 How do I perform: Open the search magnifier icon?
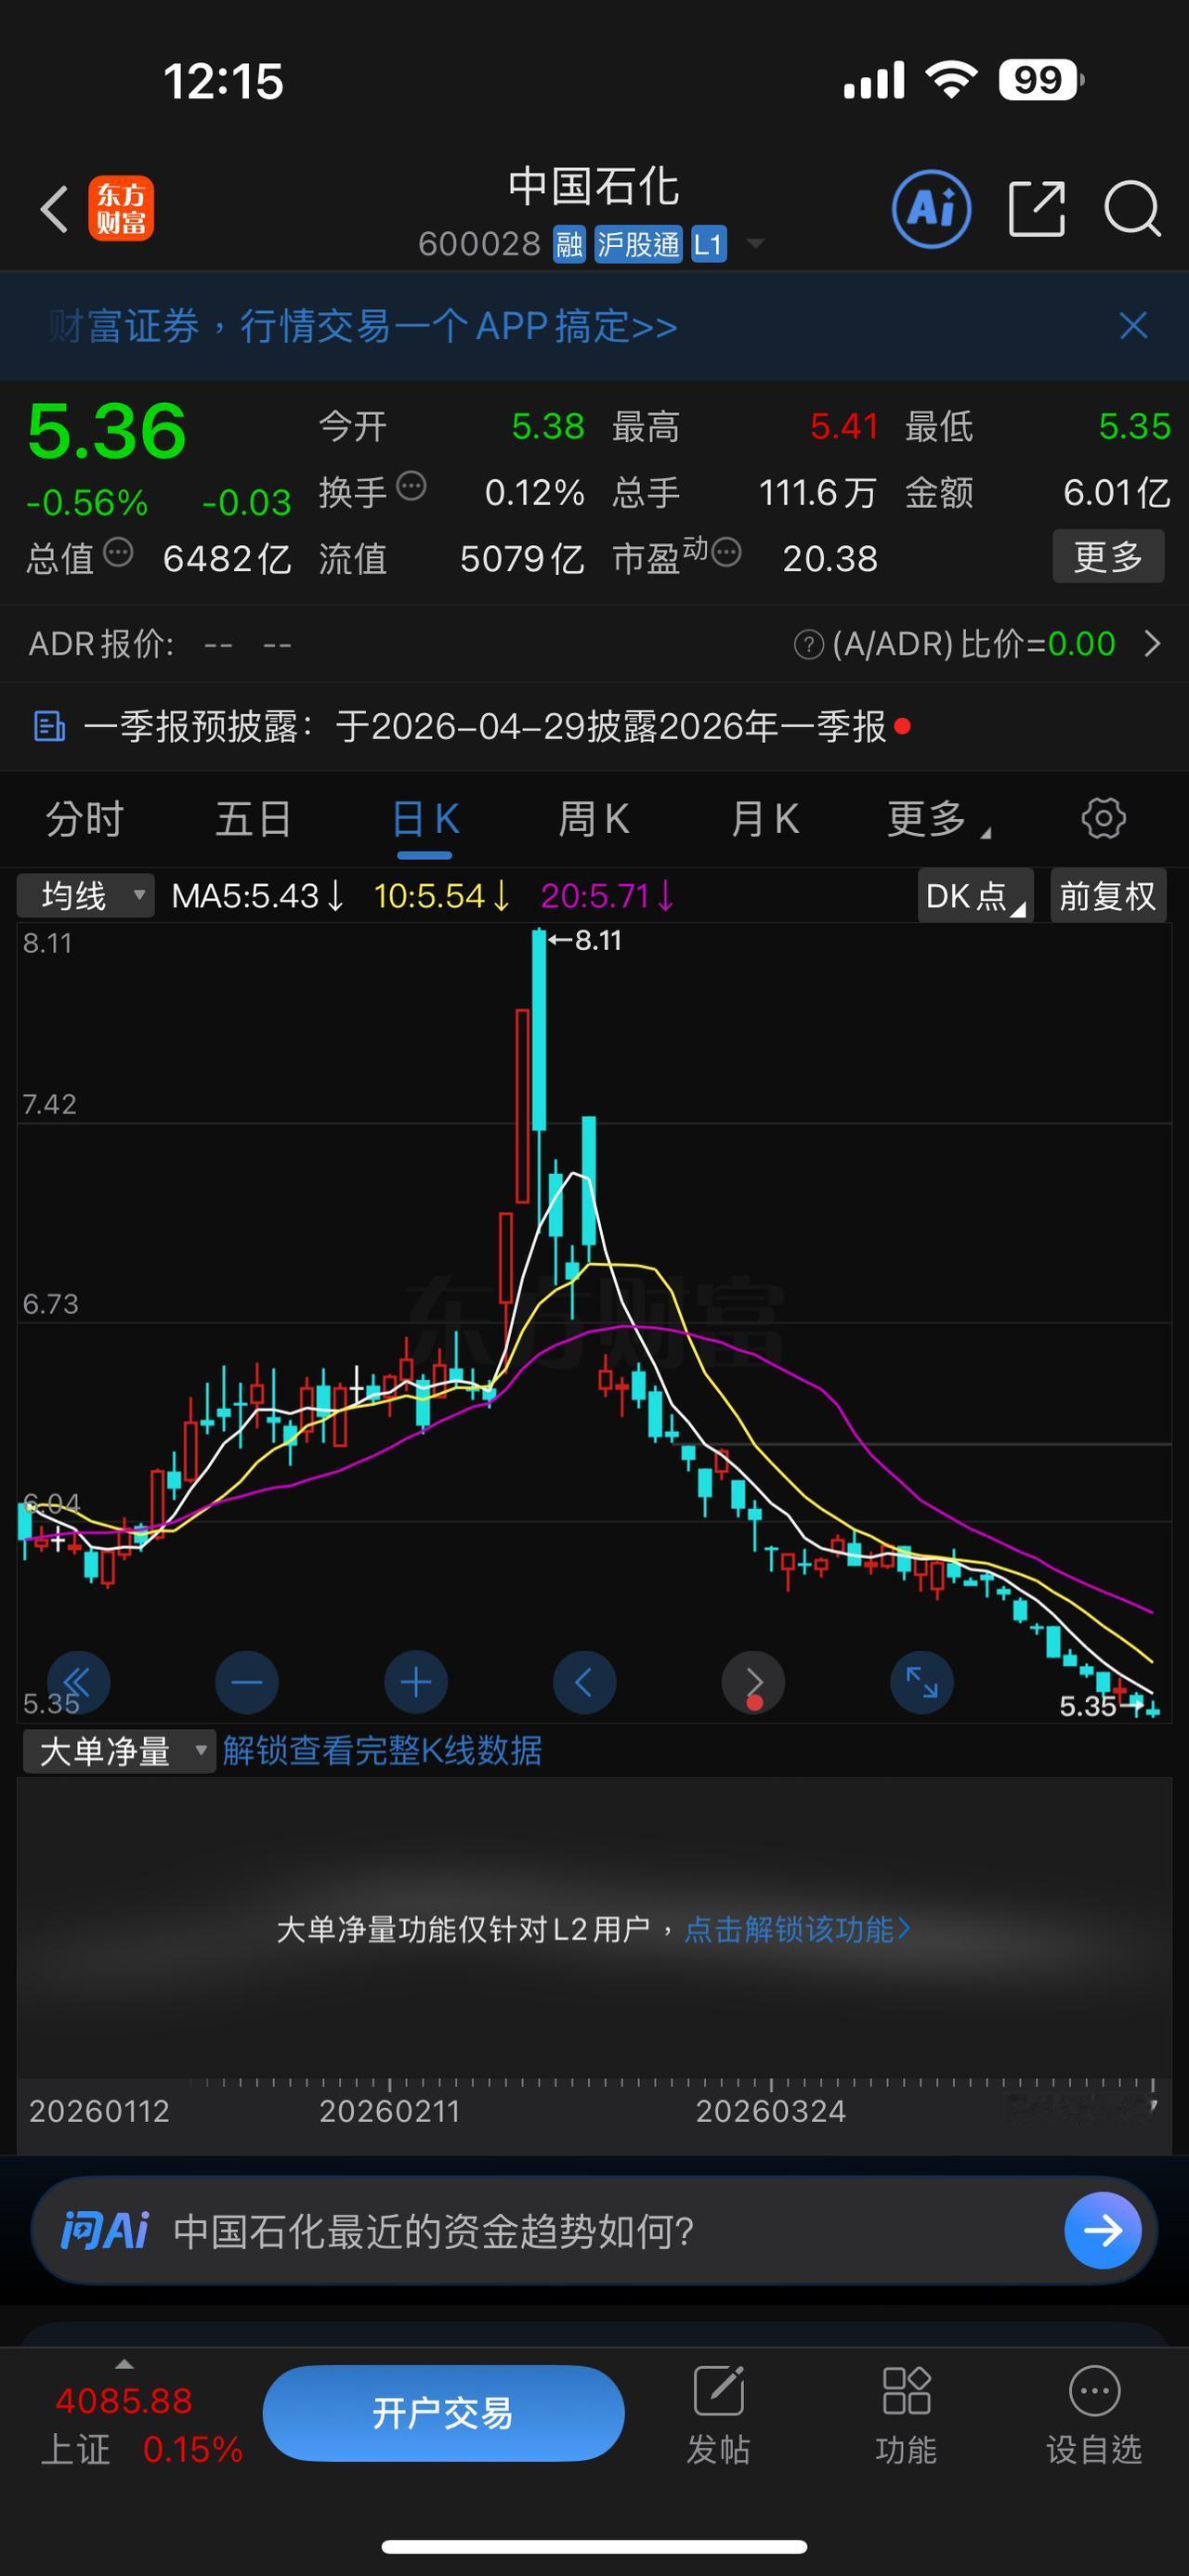(x=1132, y=209)
